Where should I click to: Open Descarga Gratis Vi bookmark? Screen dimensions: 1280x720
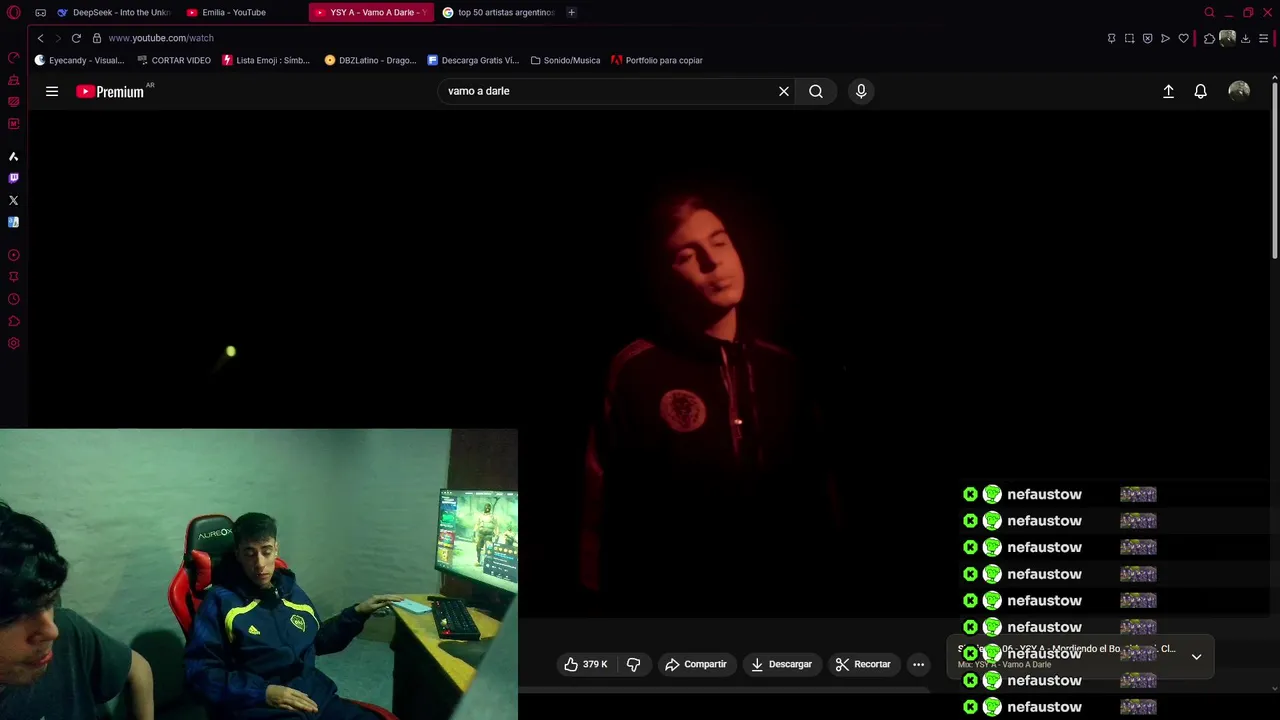click(473, 60)
